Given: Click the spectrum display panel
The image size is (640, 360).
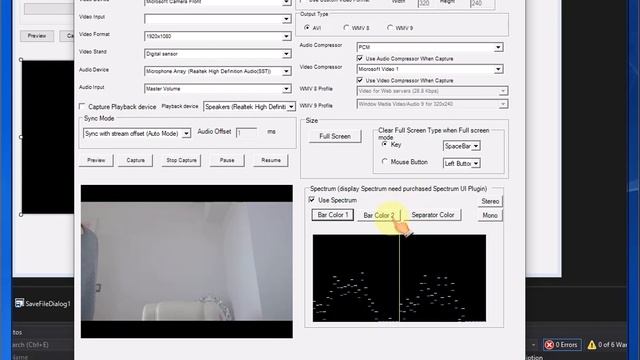Looking at the screenshot, I should [399, 278].
